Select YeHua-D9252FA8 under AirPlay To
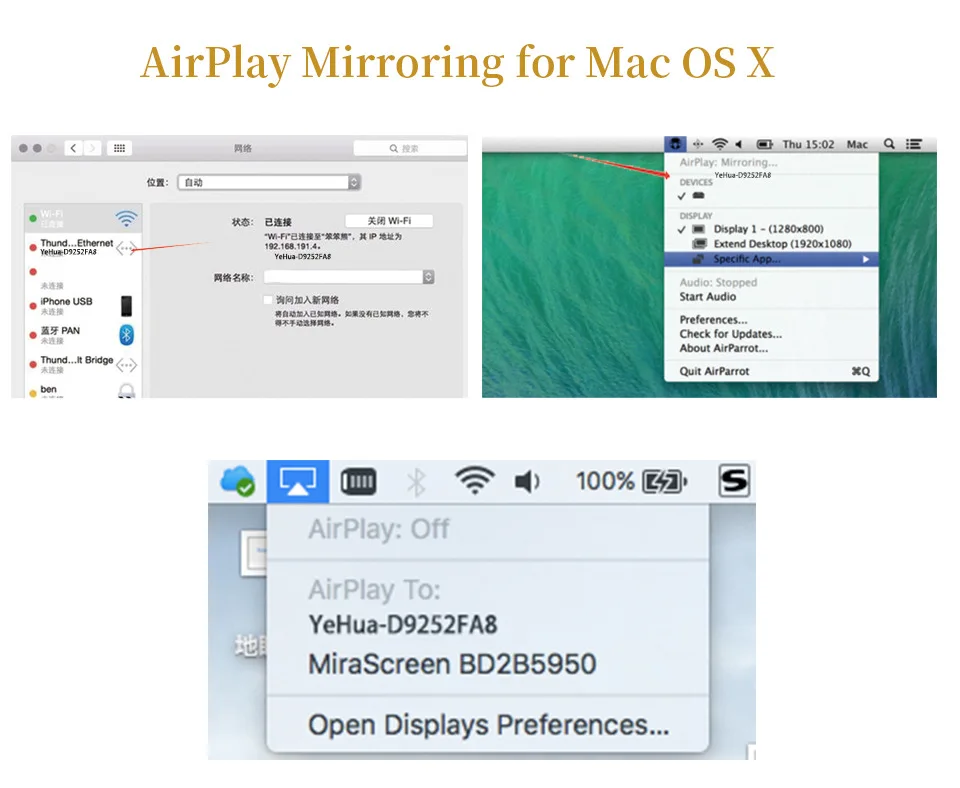Screen dimensions: 960x788 (x=403, y=625)
